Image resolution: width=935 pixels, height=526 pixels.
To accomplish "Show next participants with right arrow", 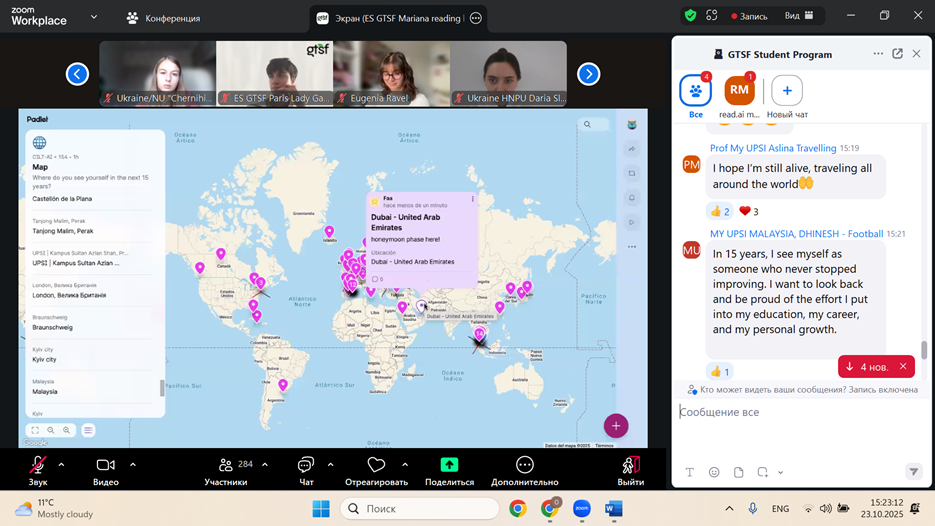I will [x=588, y=74].
